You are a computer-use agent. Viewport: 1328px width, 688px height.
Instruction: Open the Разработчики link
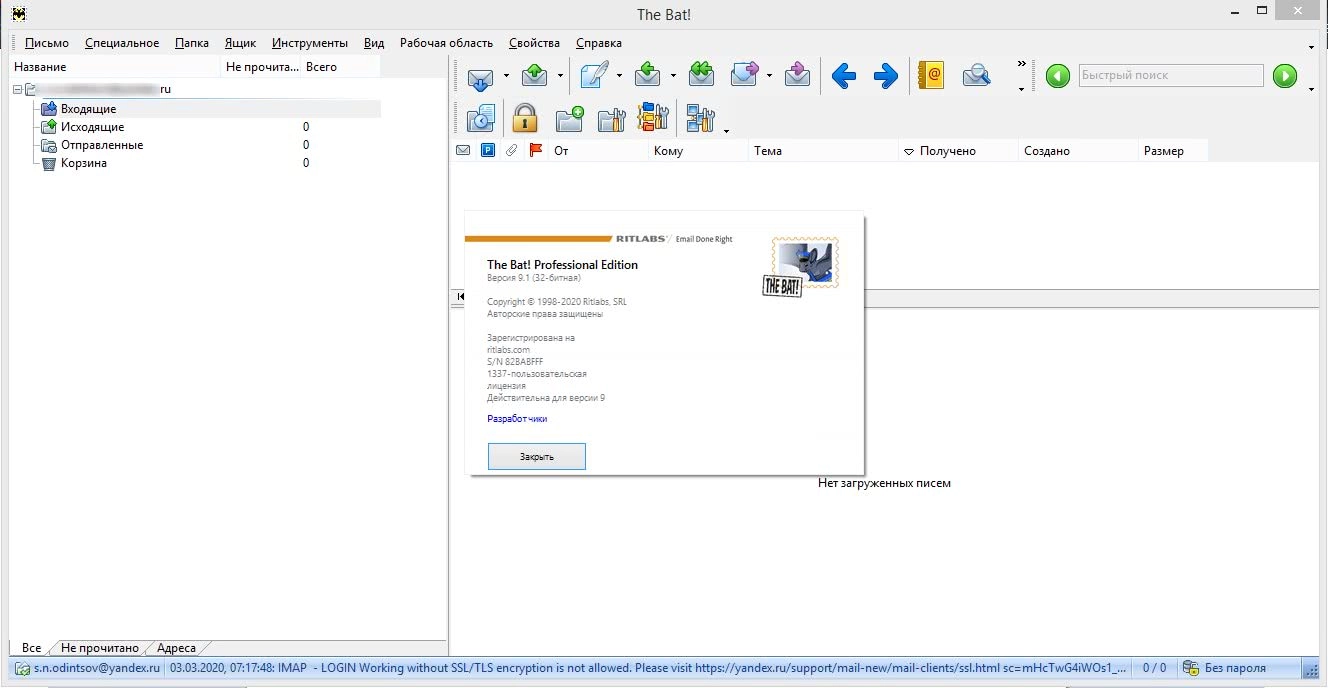pos(517,419)
